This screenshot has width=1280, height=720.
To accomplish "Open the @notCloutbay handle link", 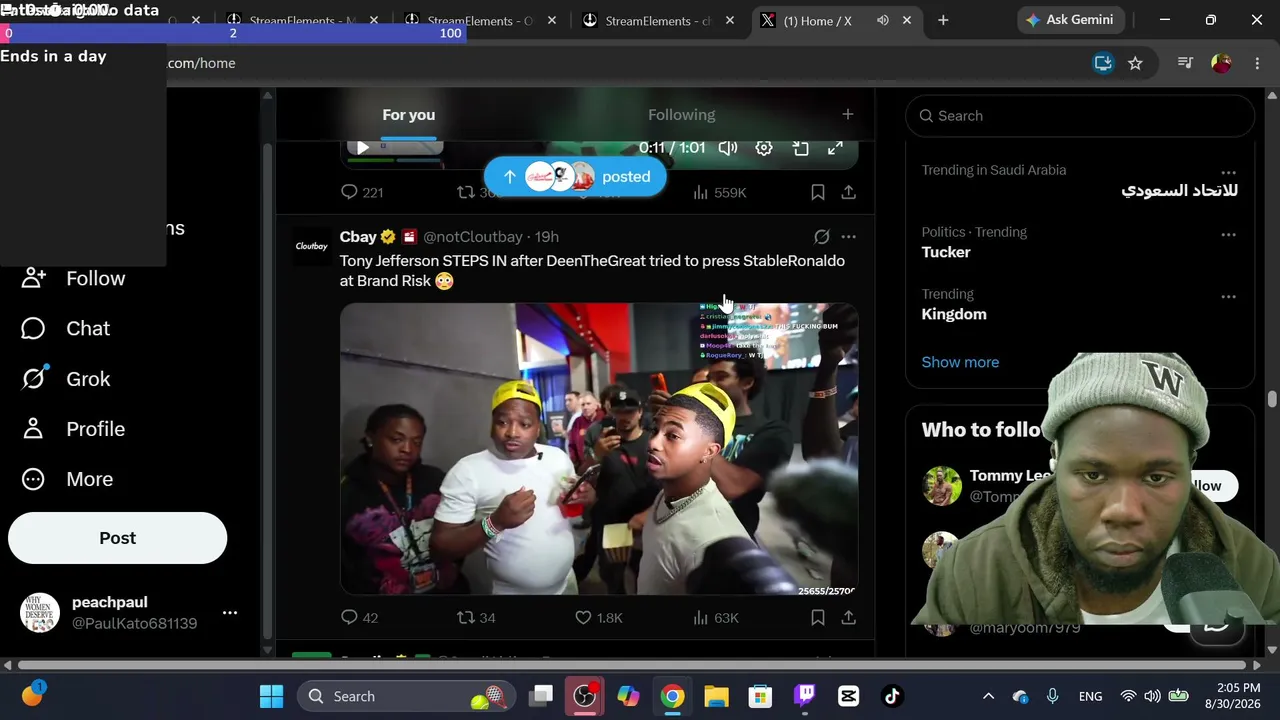I will coord(473,237).
